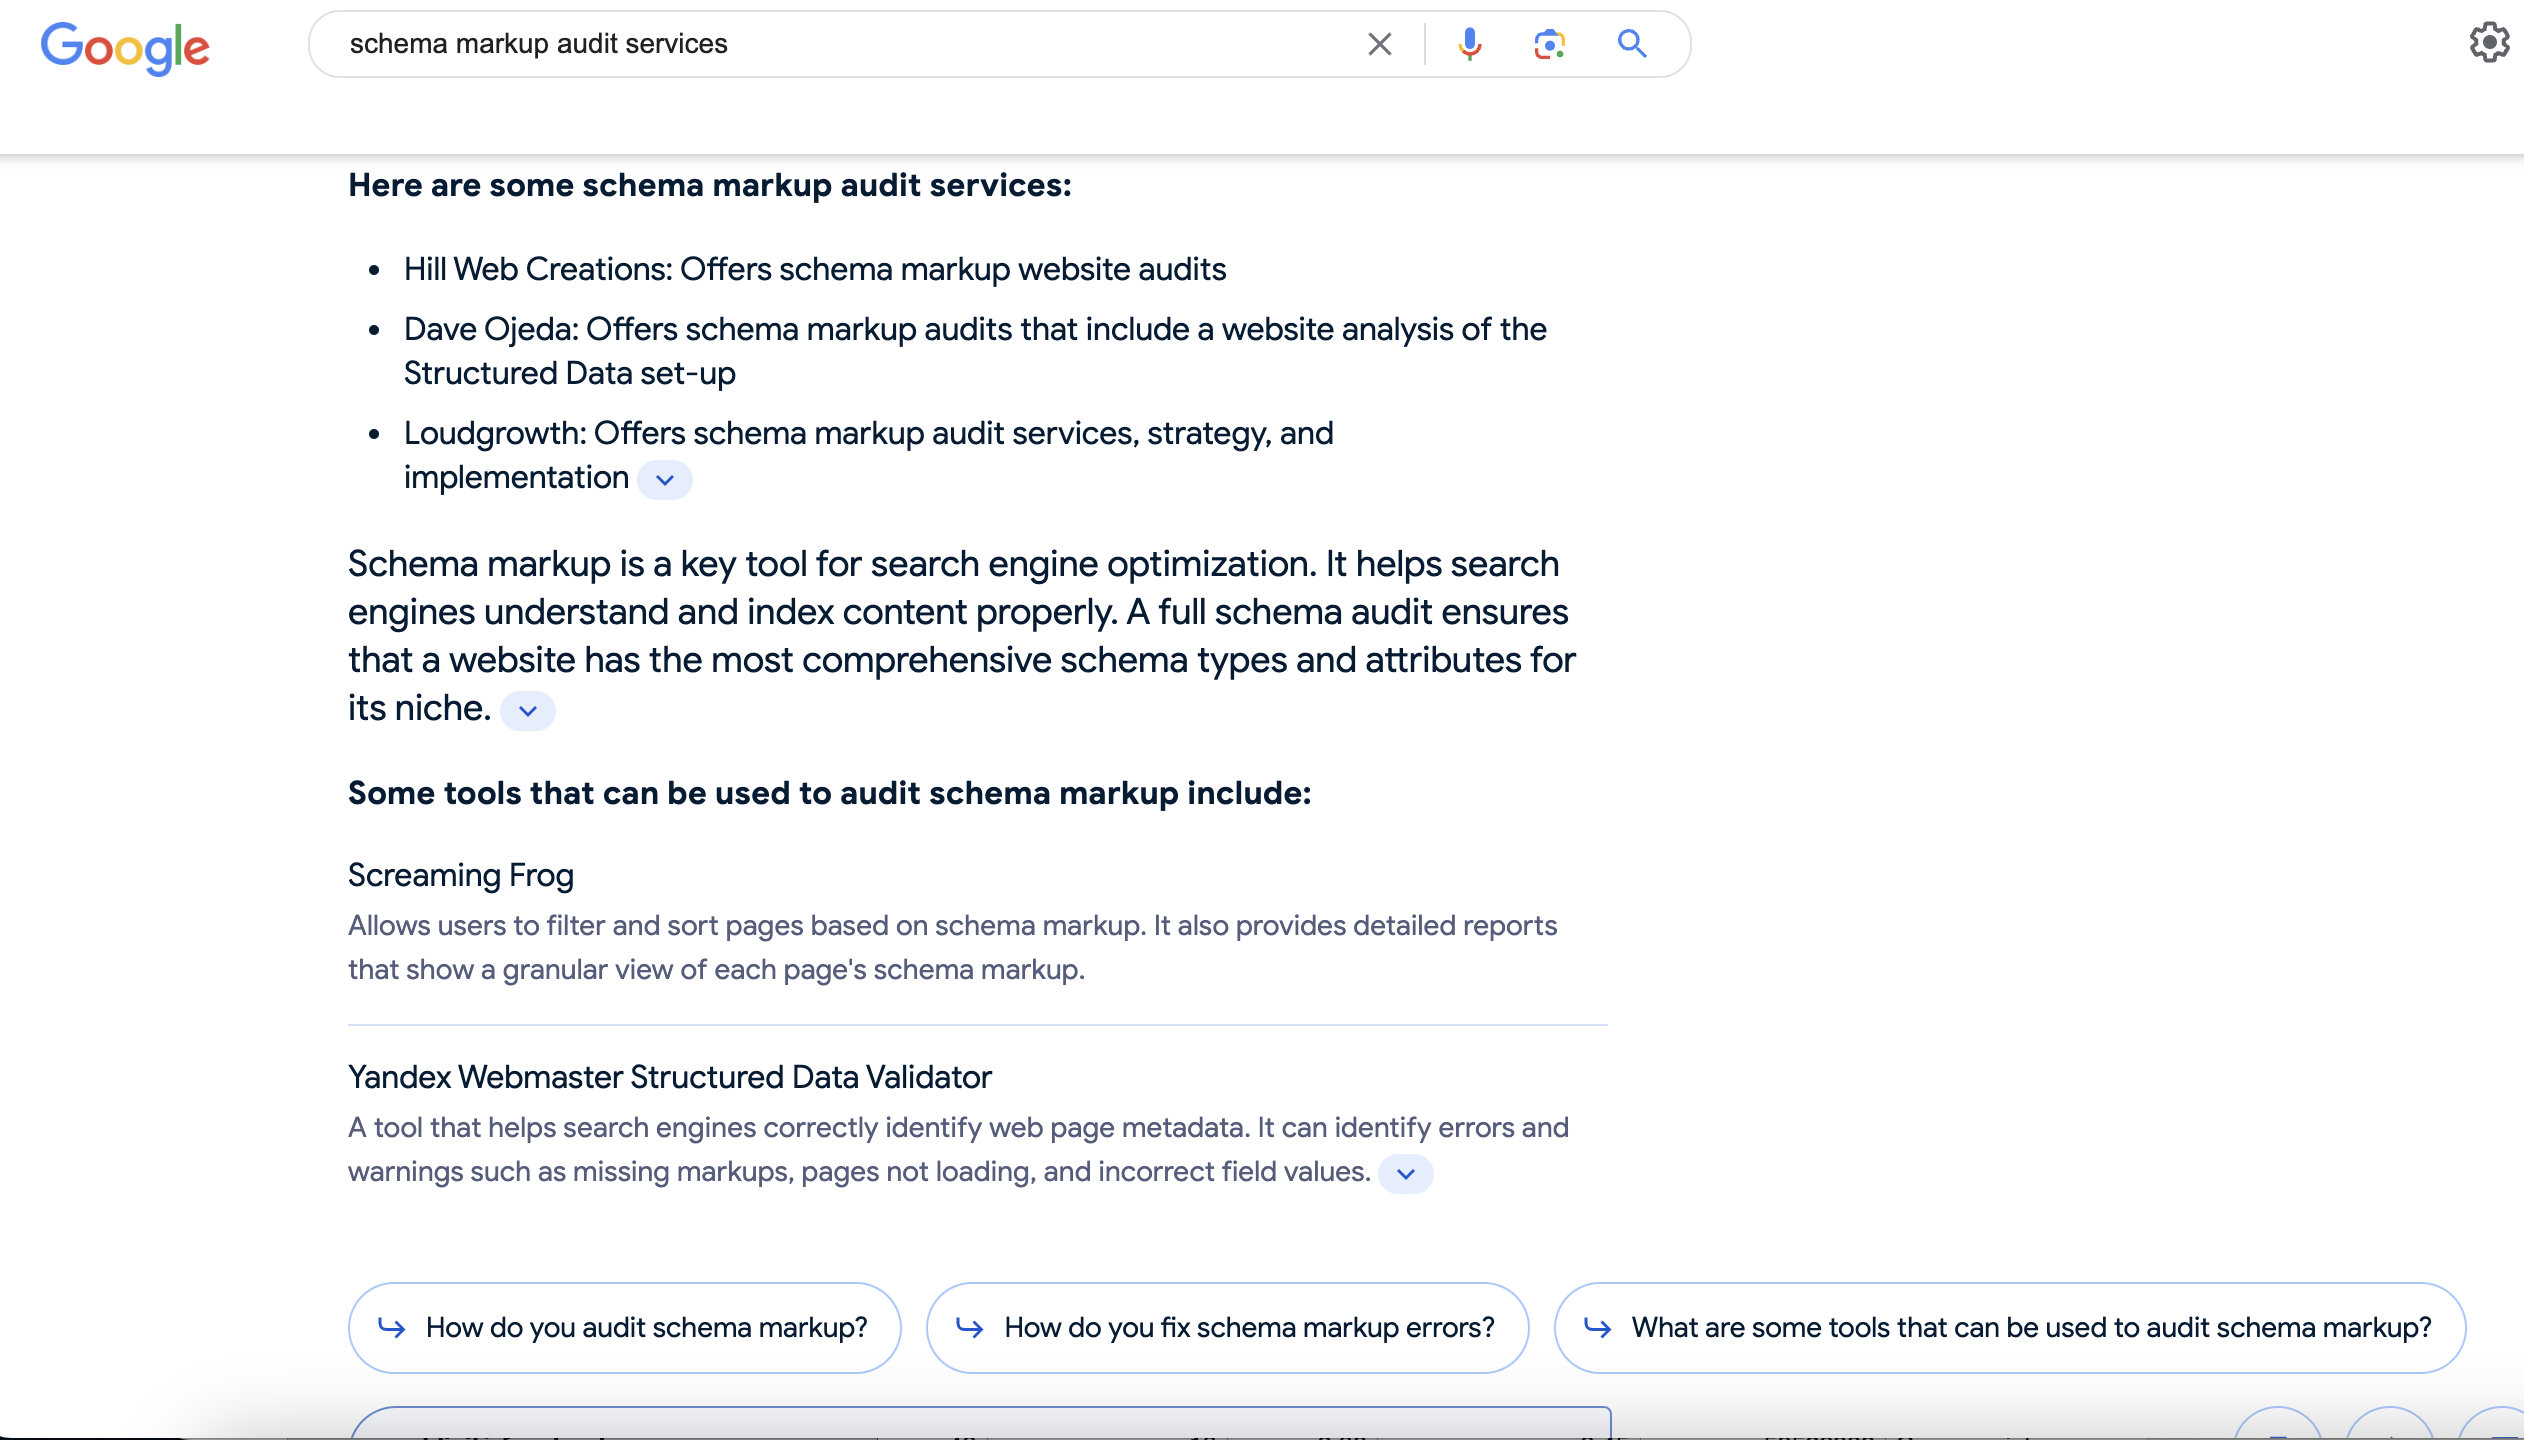Click the Hill Web Creations list item

pyautogui.click(x=815, y=270)
